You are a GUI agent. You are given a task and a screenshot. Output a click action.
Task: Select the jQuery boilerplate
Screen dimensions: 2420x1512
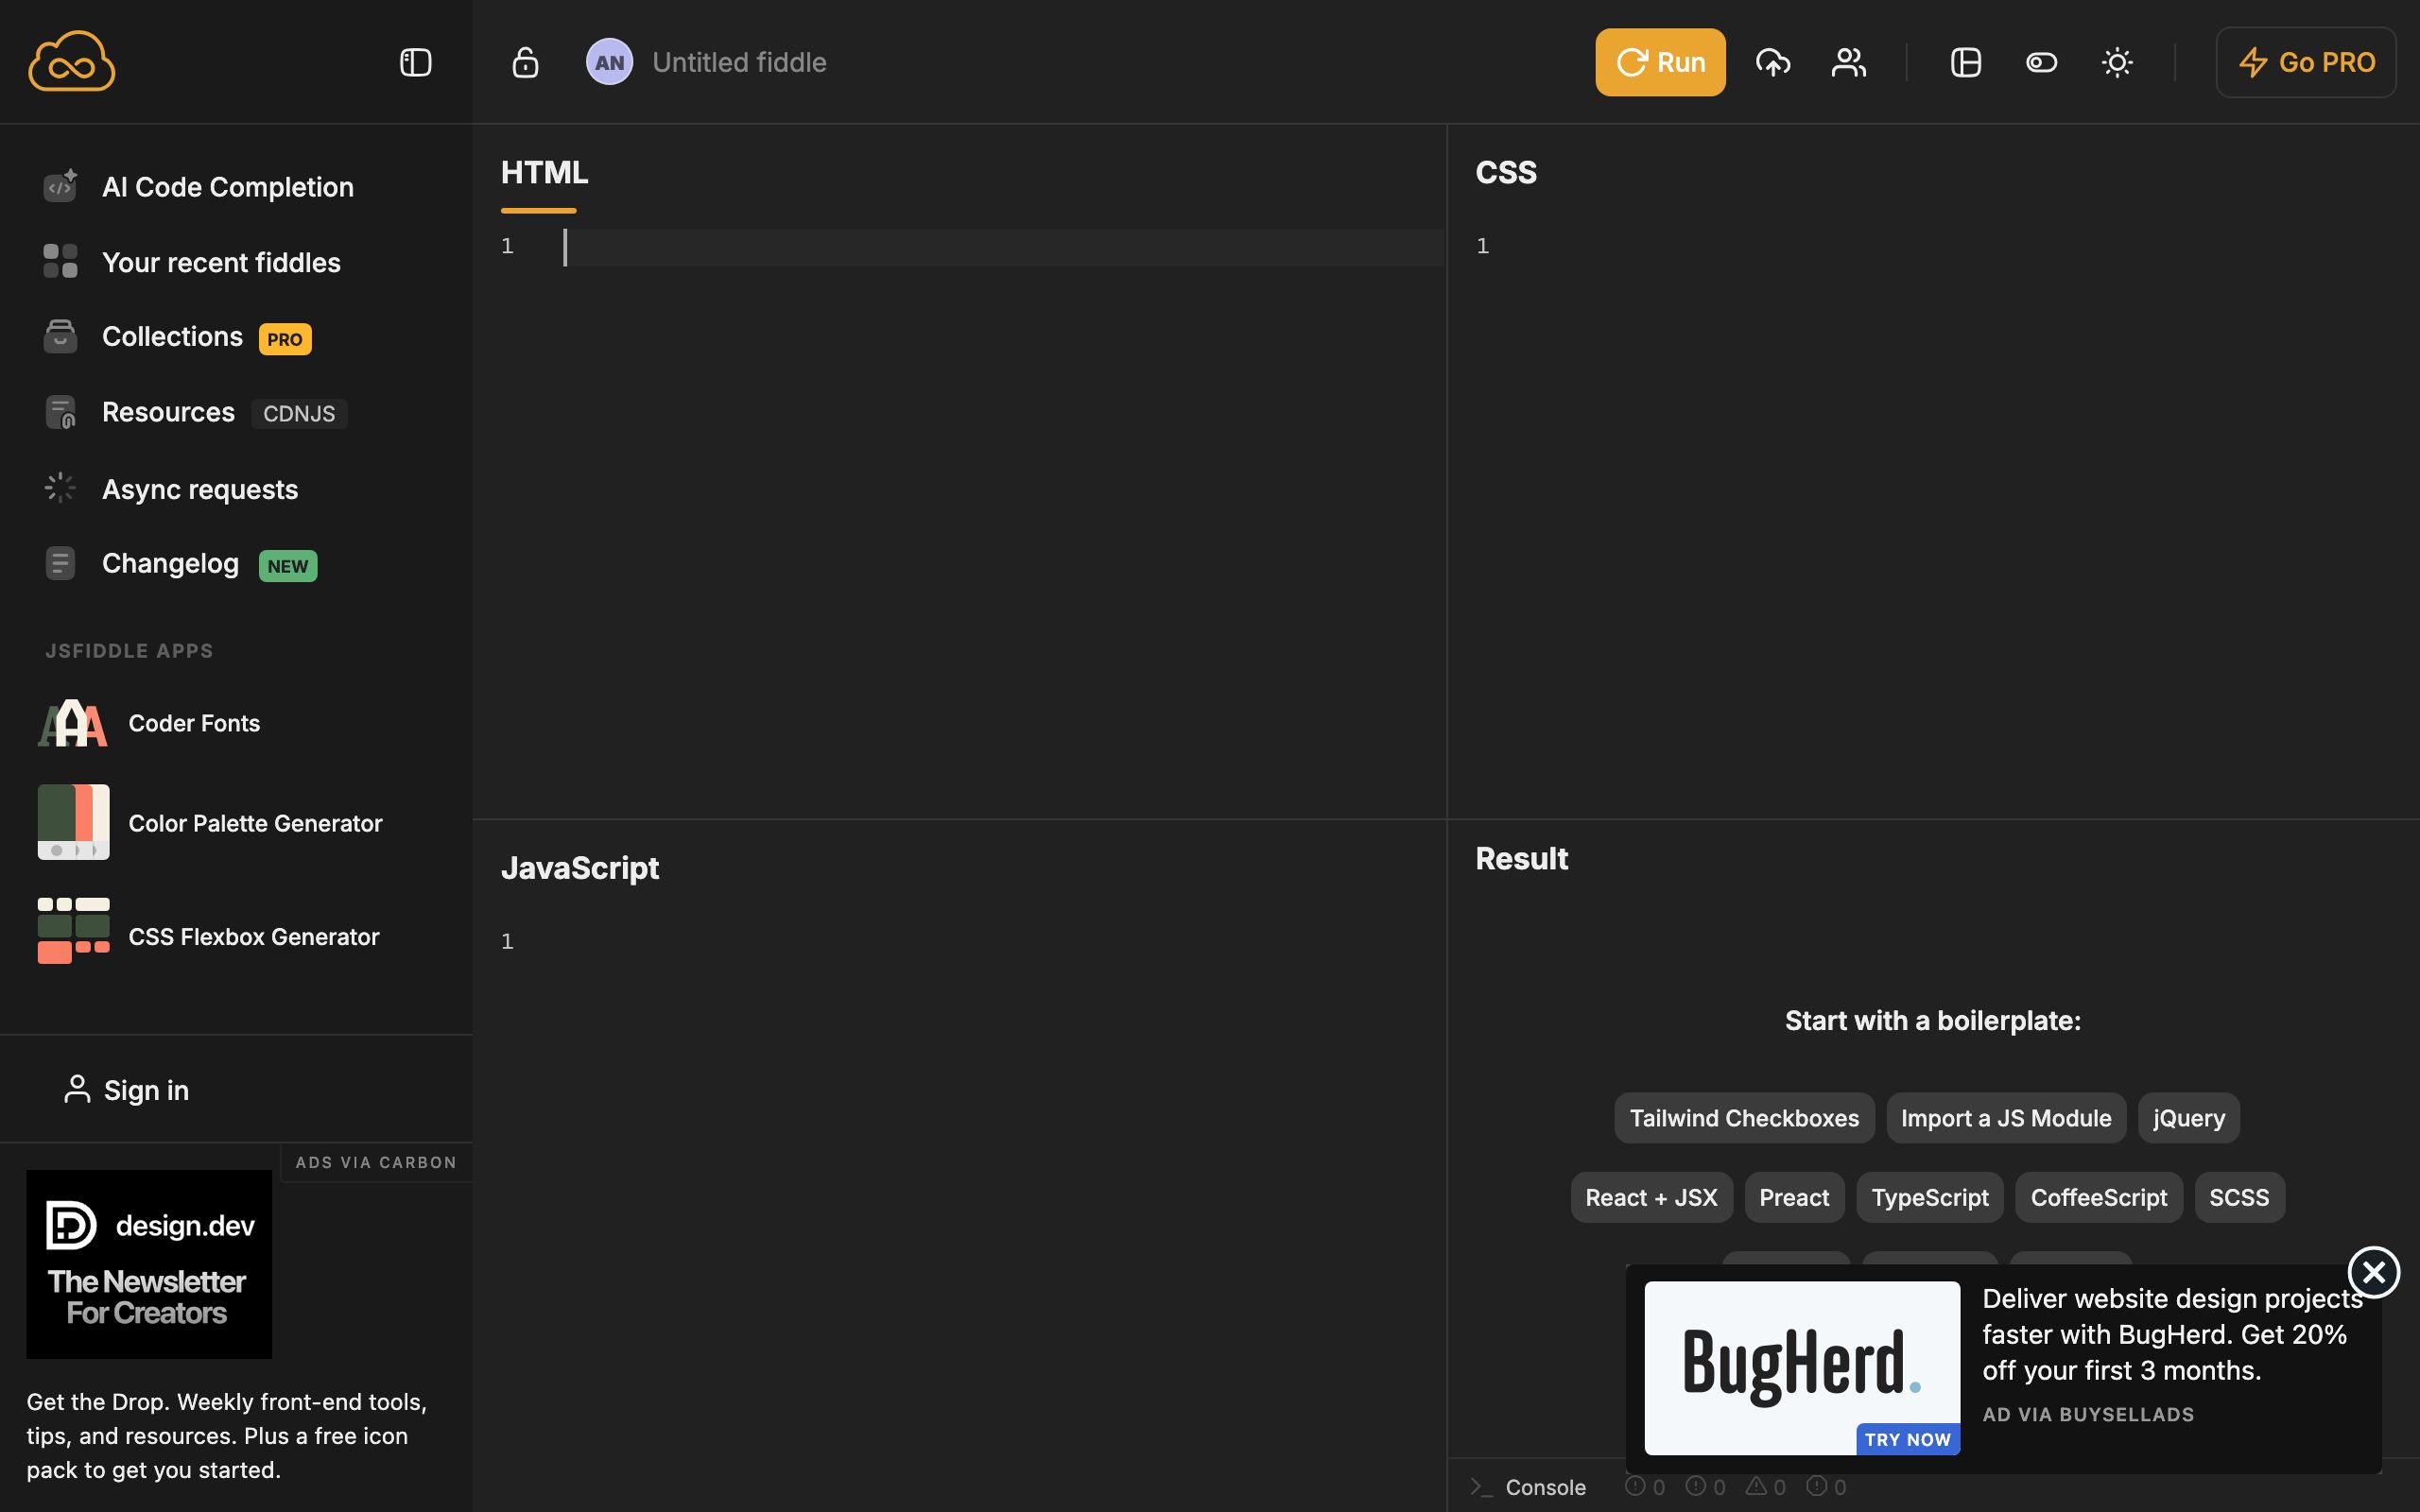point(2189,1118)
